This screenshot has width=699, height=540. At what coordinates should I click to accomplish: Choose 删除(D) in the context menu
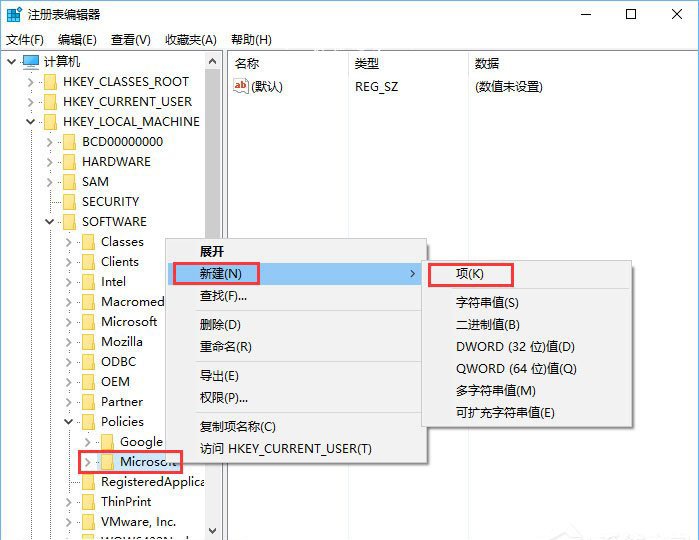pos(296,325)
